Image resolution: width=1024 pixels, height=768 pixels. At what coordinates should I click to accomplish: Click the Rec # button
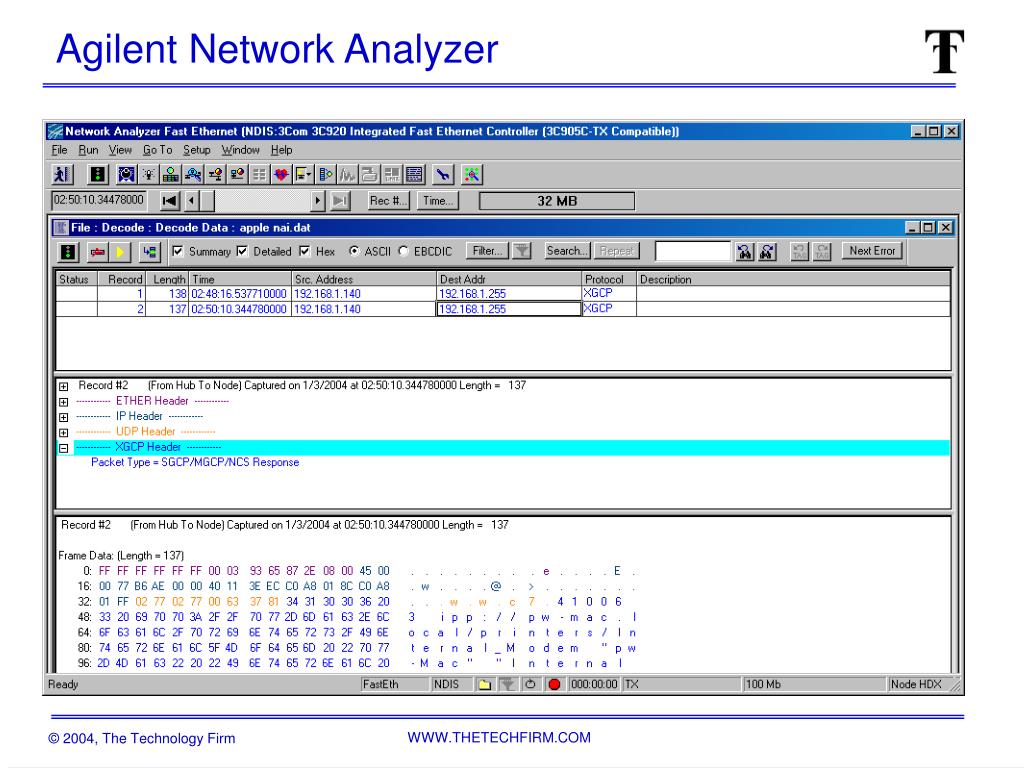tap(388, 200)
